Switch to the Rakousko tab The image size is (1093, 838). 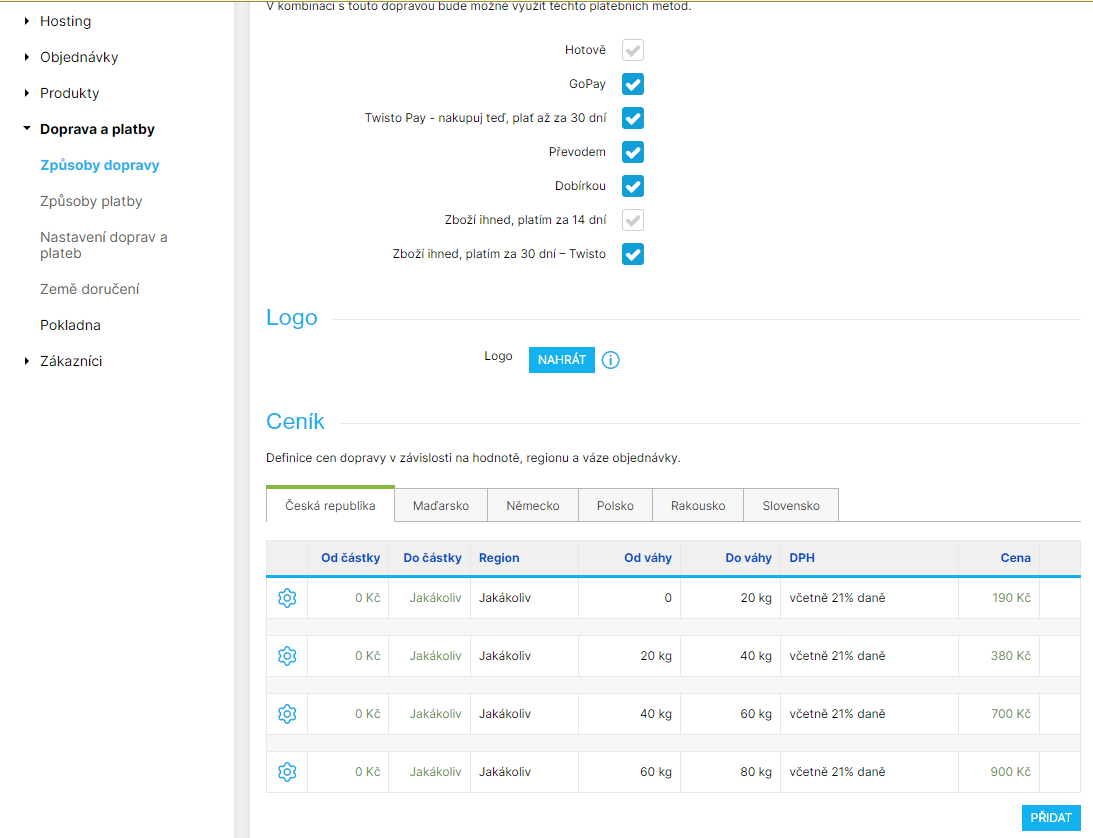(x=698, y=505)
